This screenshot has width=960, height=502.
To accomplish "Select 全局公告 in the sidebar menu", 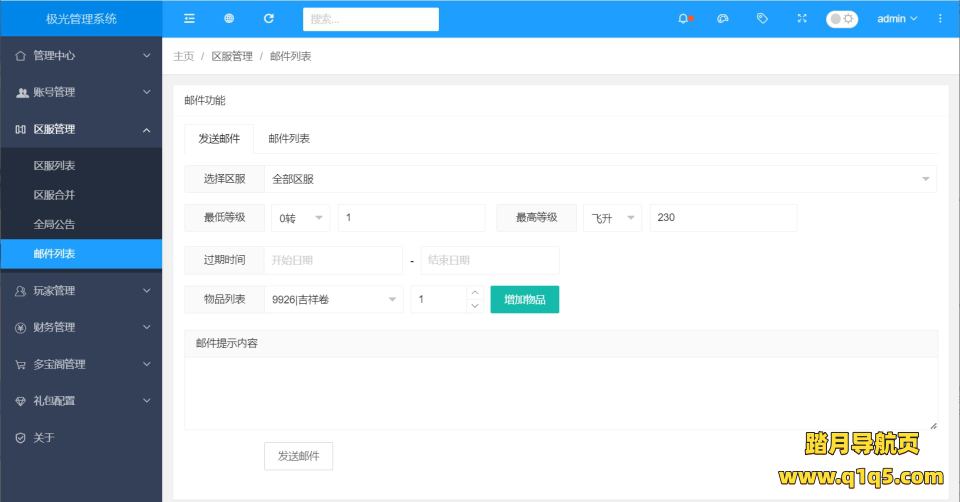I will coord(54,224).
